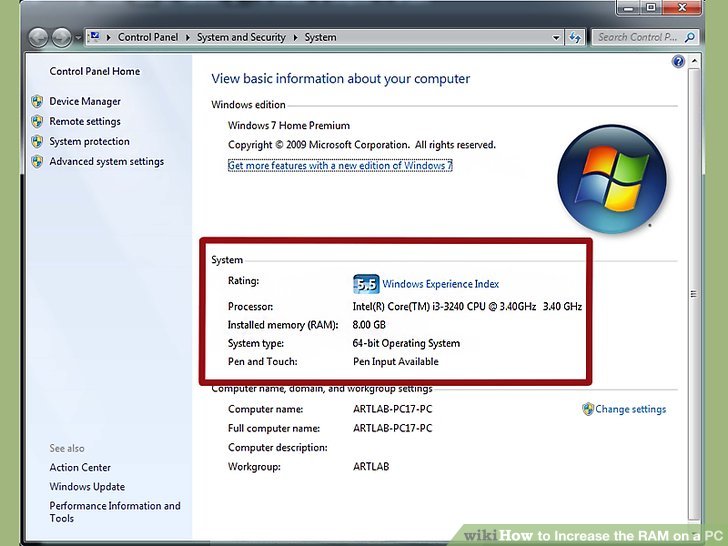Click the Intel Core i3-3240 processor text
This screenshot has width=728, height=546.
[x=467, y=306]
